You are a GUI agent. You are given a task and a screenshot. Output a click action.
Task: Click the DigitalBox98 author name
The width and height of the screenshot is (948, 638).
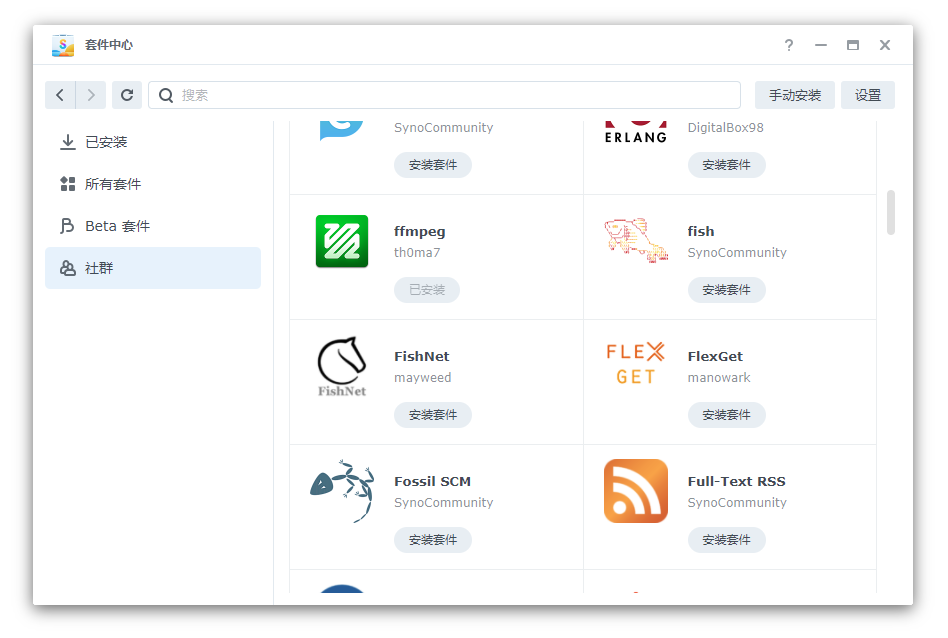pos(726,128)
